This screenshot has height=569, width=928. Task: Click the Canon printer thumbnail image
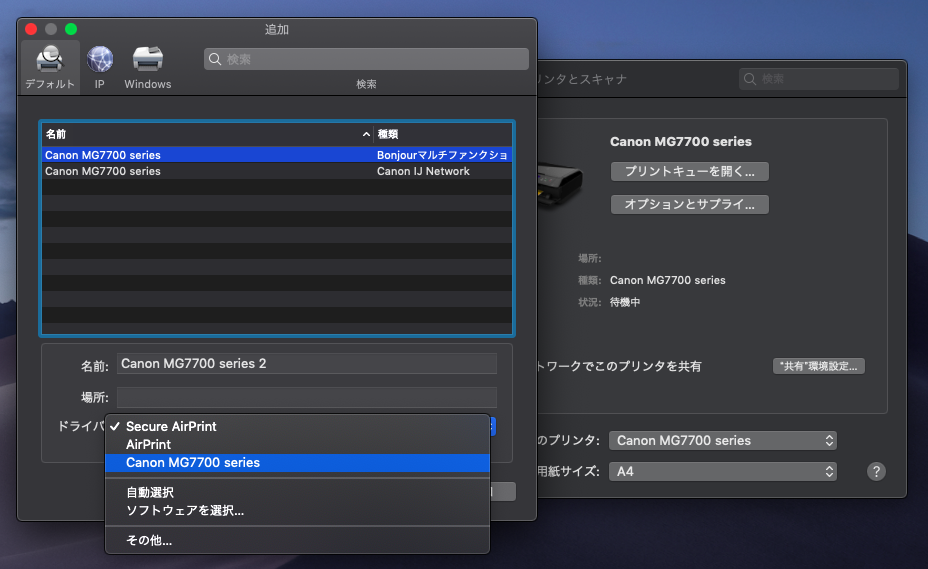click(x=559, y=184)
